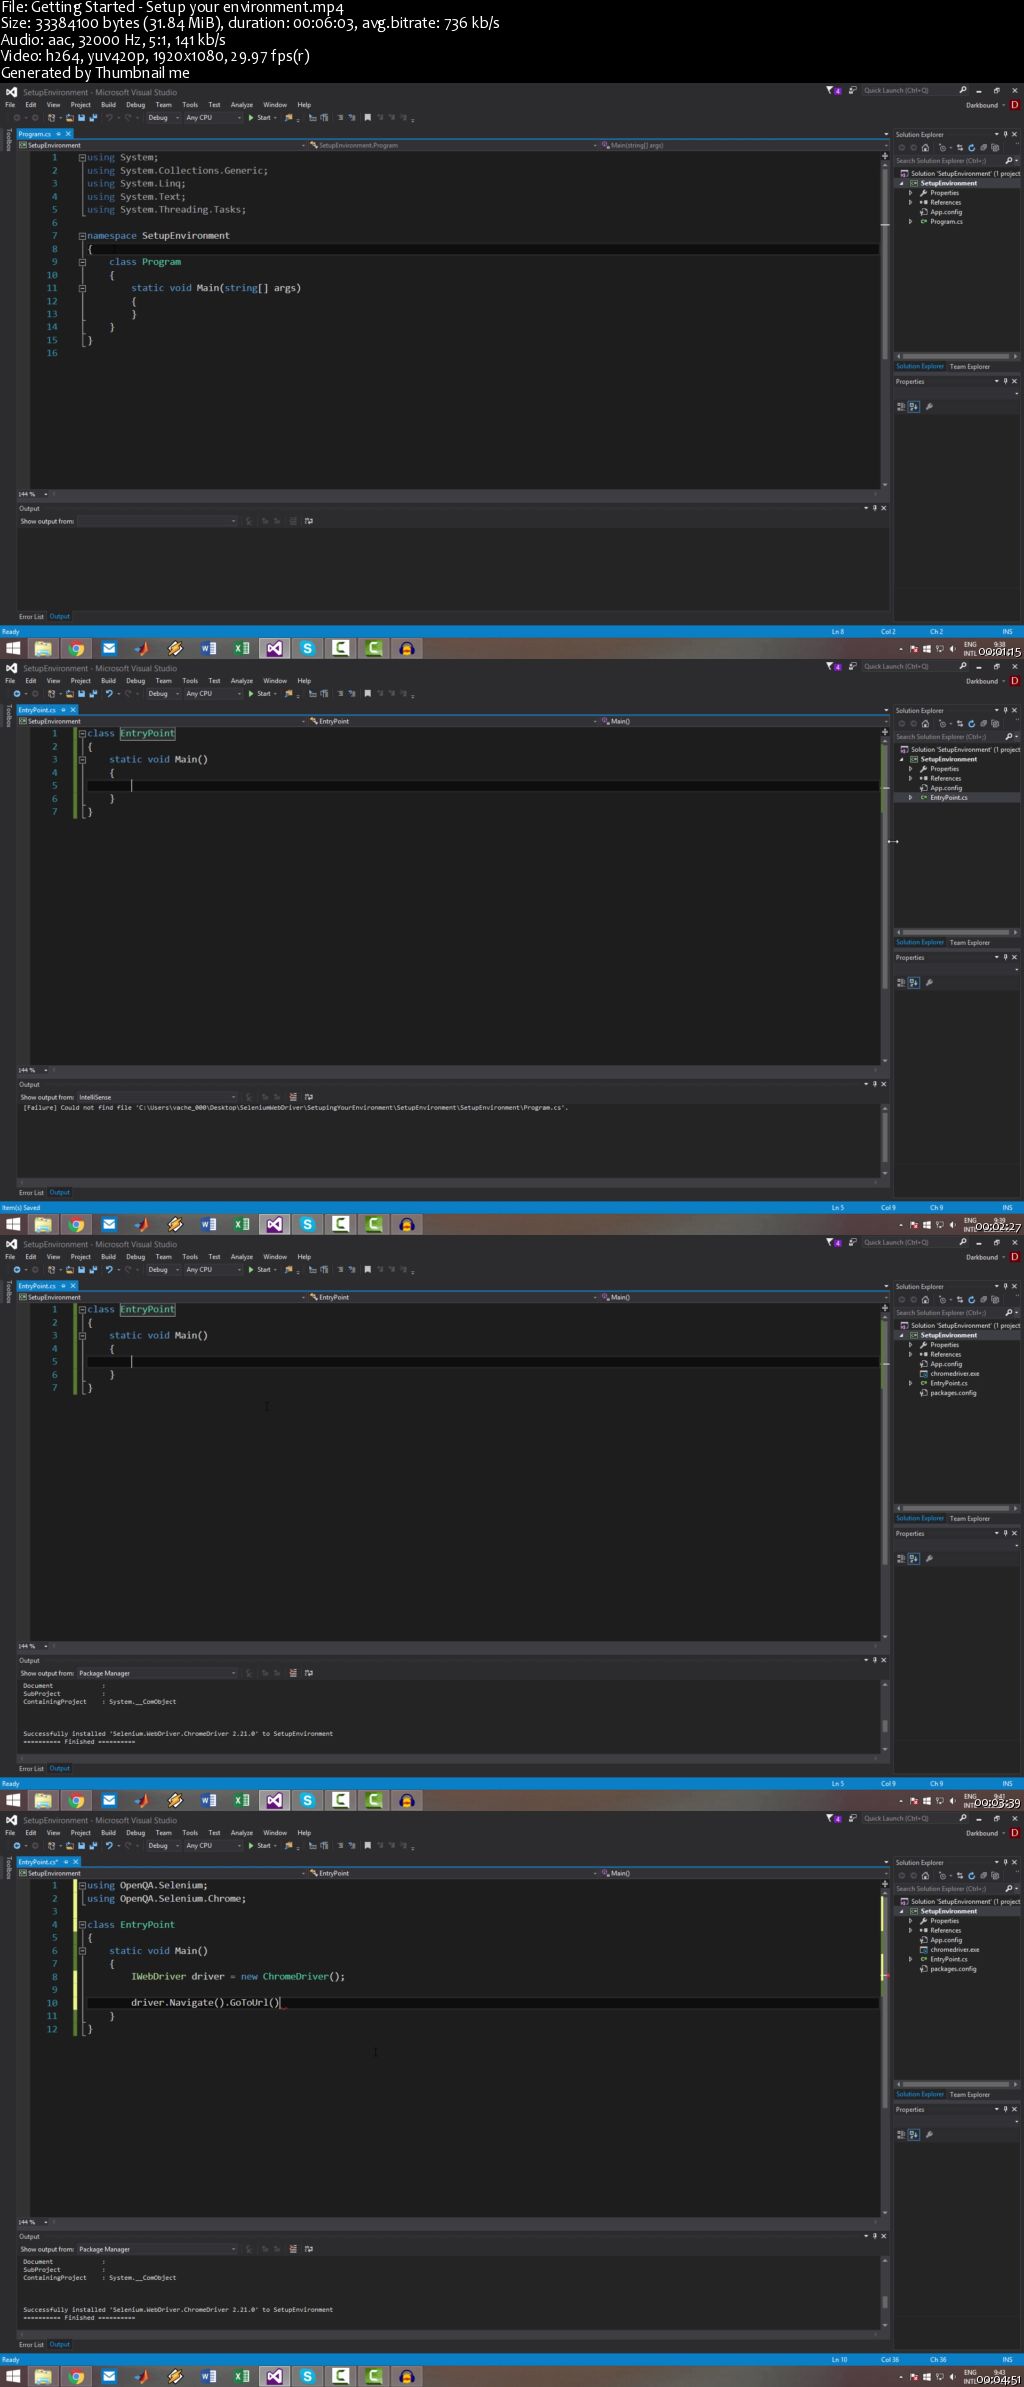1024x2387 pixels.
Task: Switch to Team Explorer tab in 00:01:15 frame
Action: tap(970, 367)
